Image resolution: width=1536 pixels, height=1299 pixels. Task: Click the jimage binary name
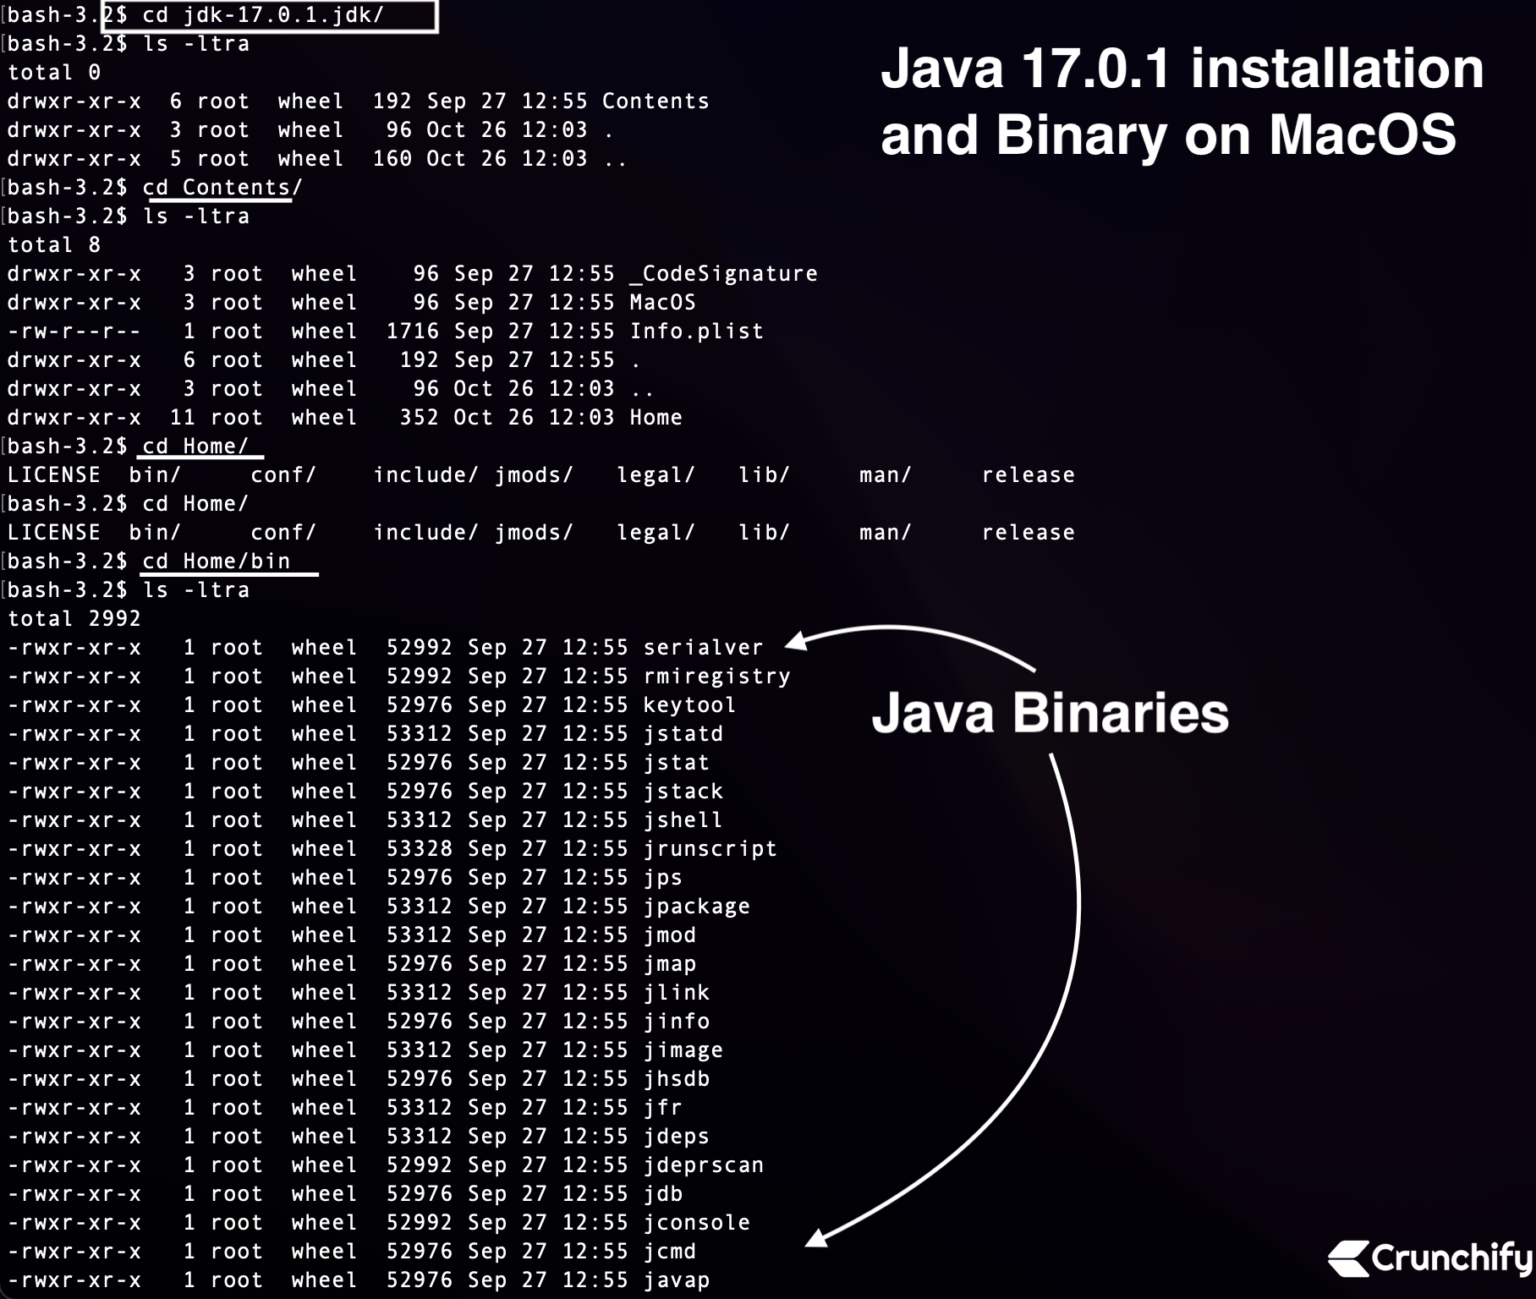point(683,1051)
